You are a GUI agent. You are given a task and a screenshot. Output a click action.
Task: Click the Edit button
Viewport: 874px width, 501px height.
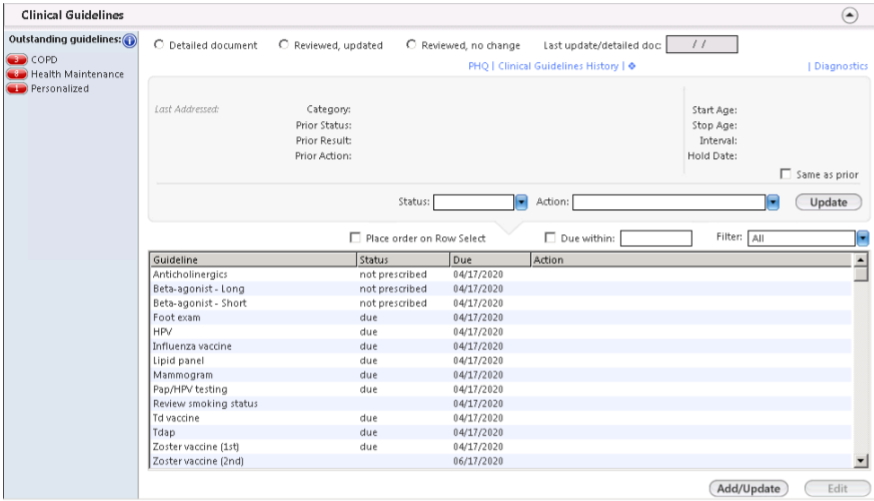click(837, 489)
